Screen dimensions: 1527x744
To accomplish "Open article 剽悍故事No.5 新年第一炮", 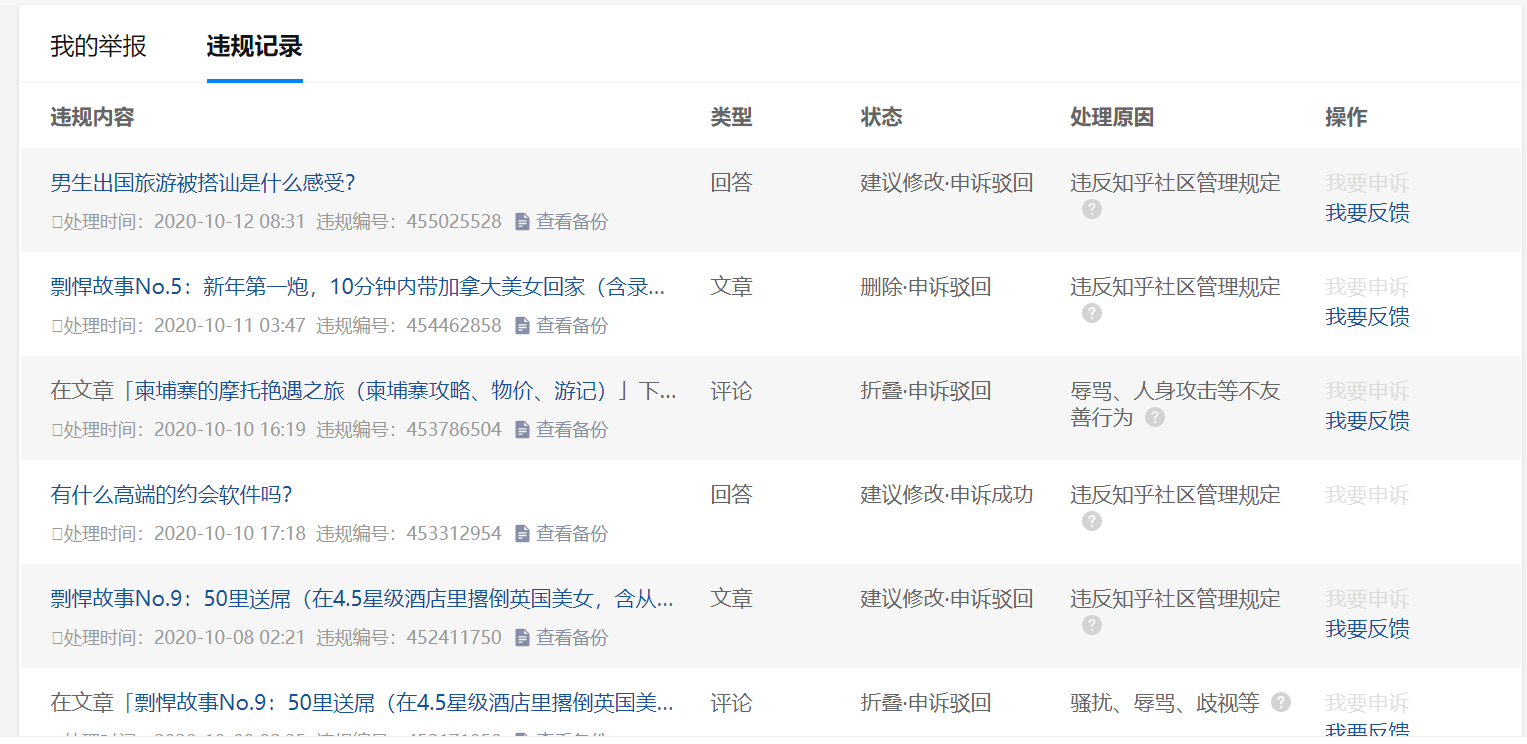I will (358, 287).
